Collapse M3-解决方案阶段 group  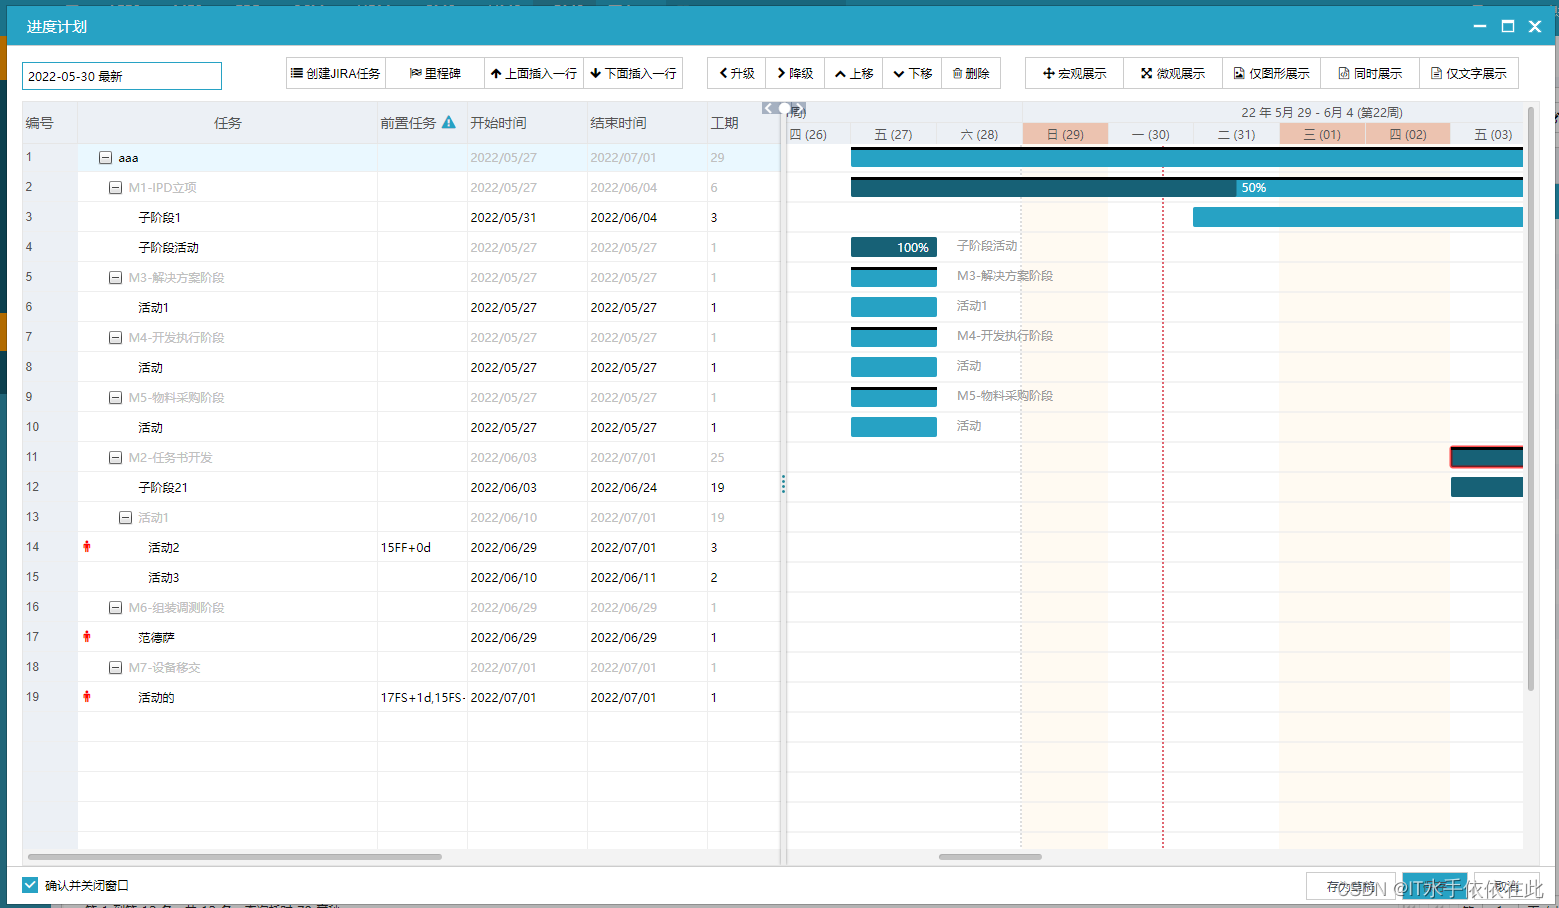pos(115,277)
